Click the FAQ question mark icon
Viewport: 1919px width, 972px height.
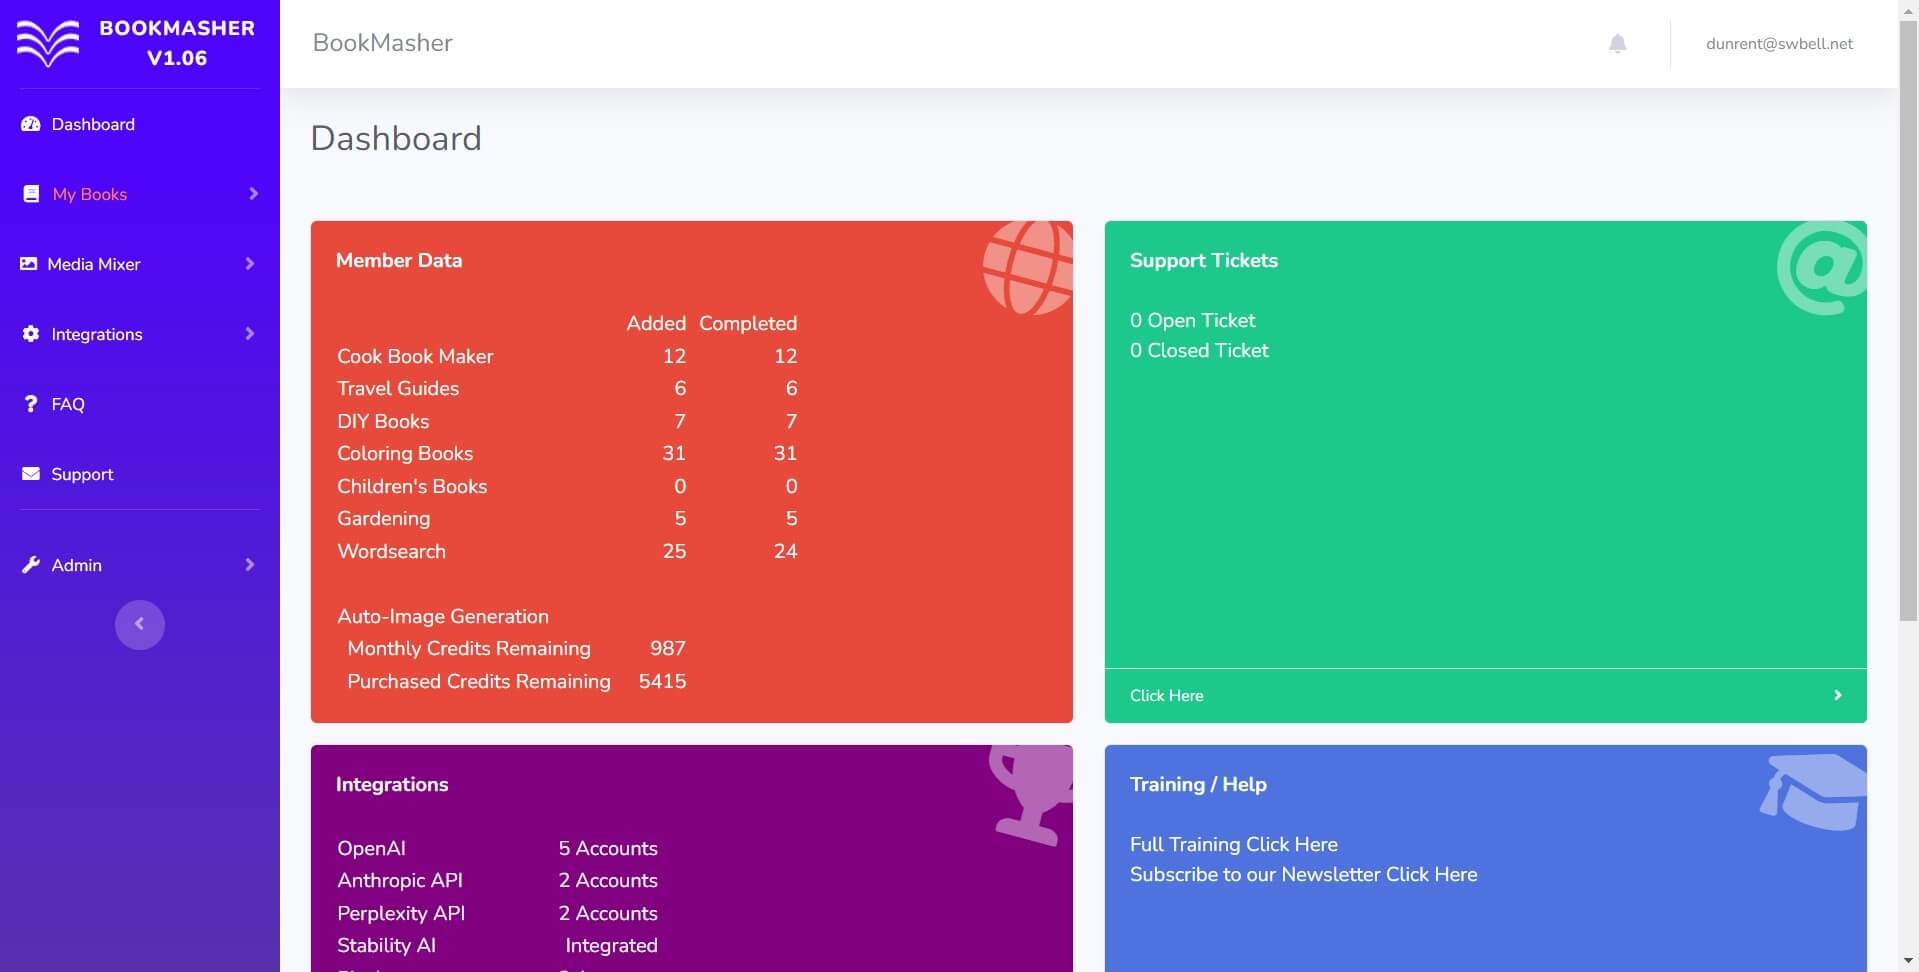point(31,404)
